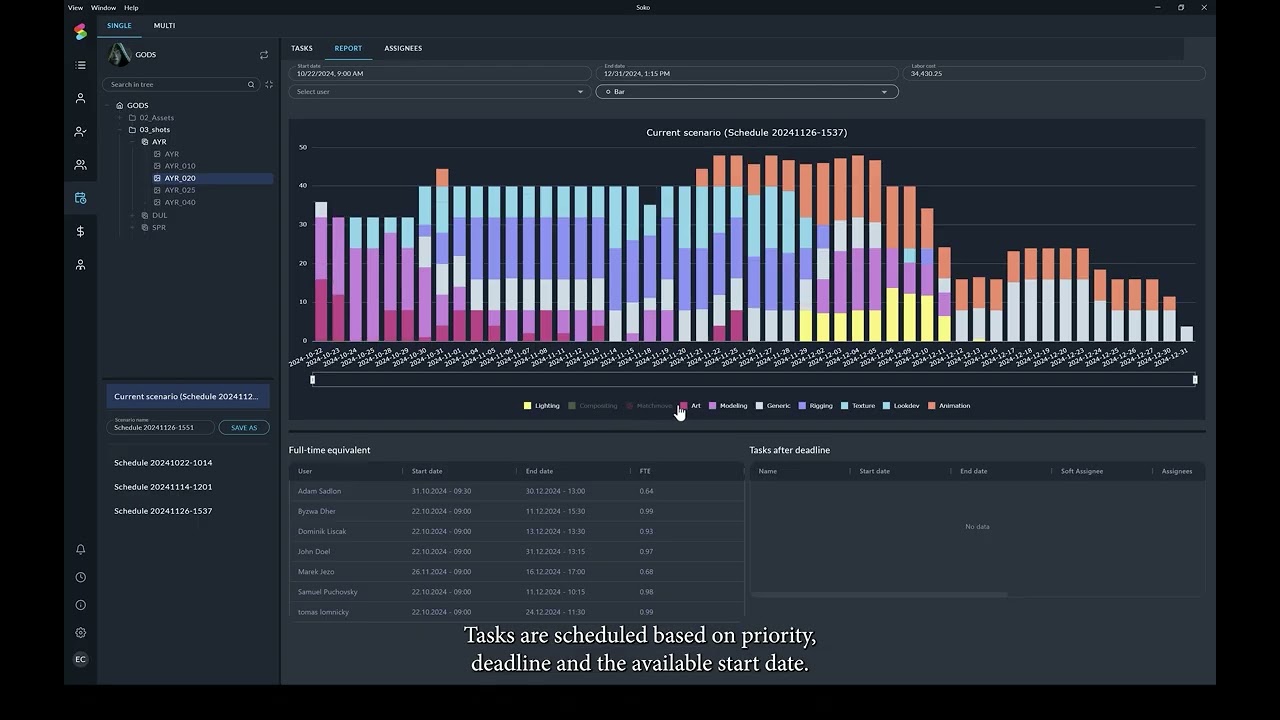Click the GODS project thumbnail
Image resolution: width=1280 pixels, height=720 pixels.
tap(119, 54)
